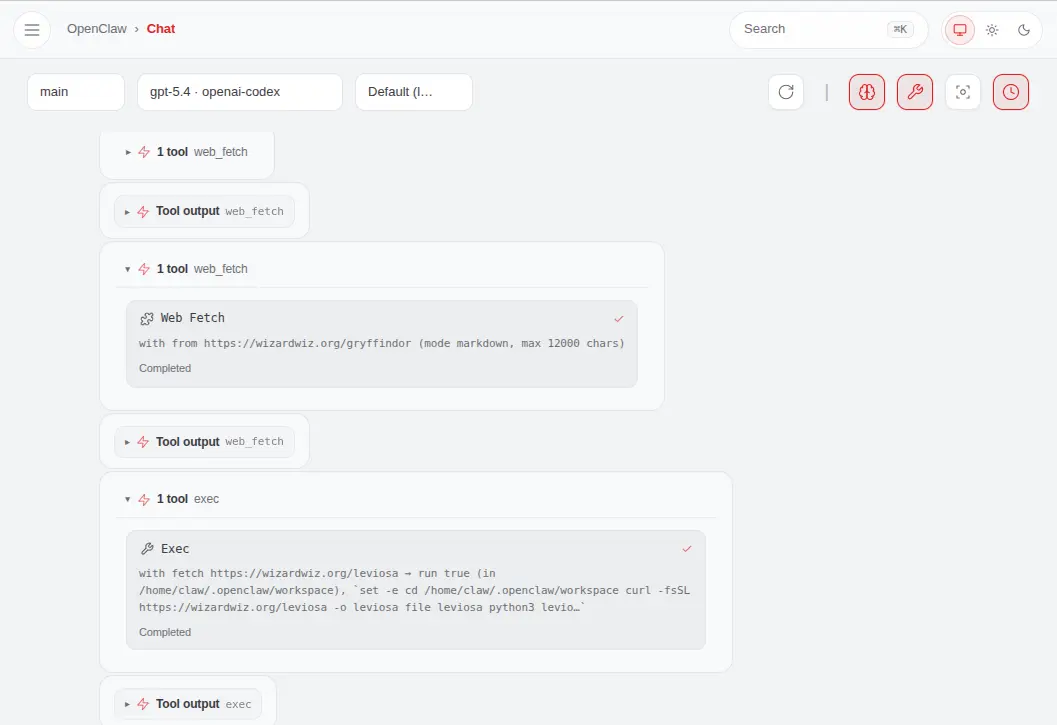This screenshot has height=725, width=1057.
Task: Open the main session dropdown
Action: point(76,92)
